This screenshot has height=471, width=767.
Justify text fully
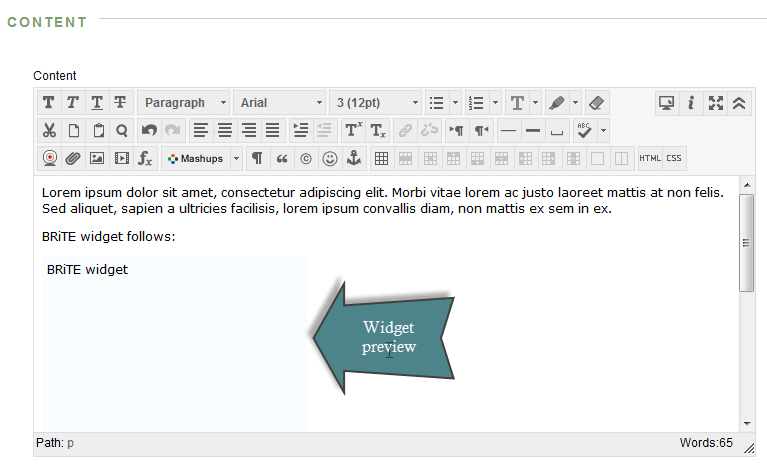[x=272, y=131]
